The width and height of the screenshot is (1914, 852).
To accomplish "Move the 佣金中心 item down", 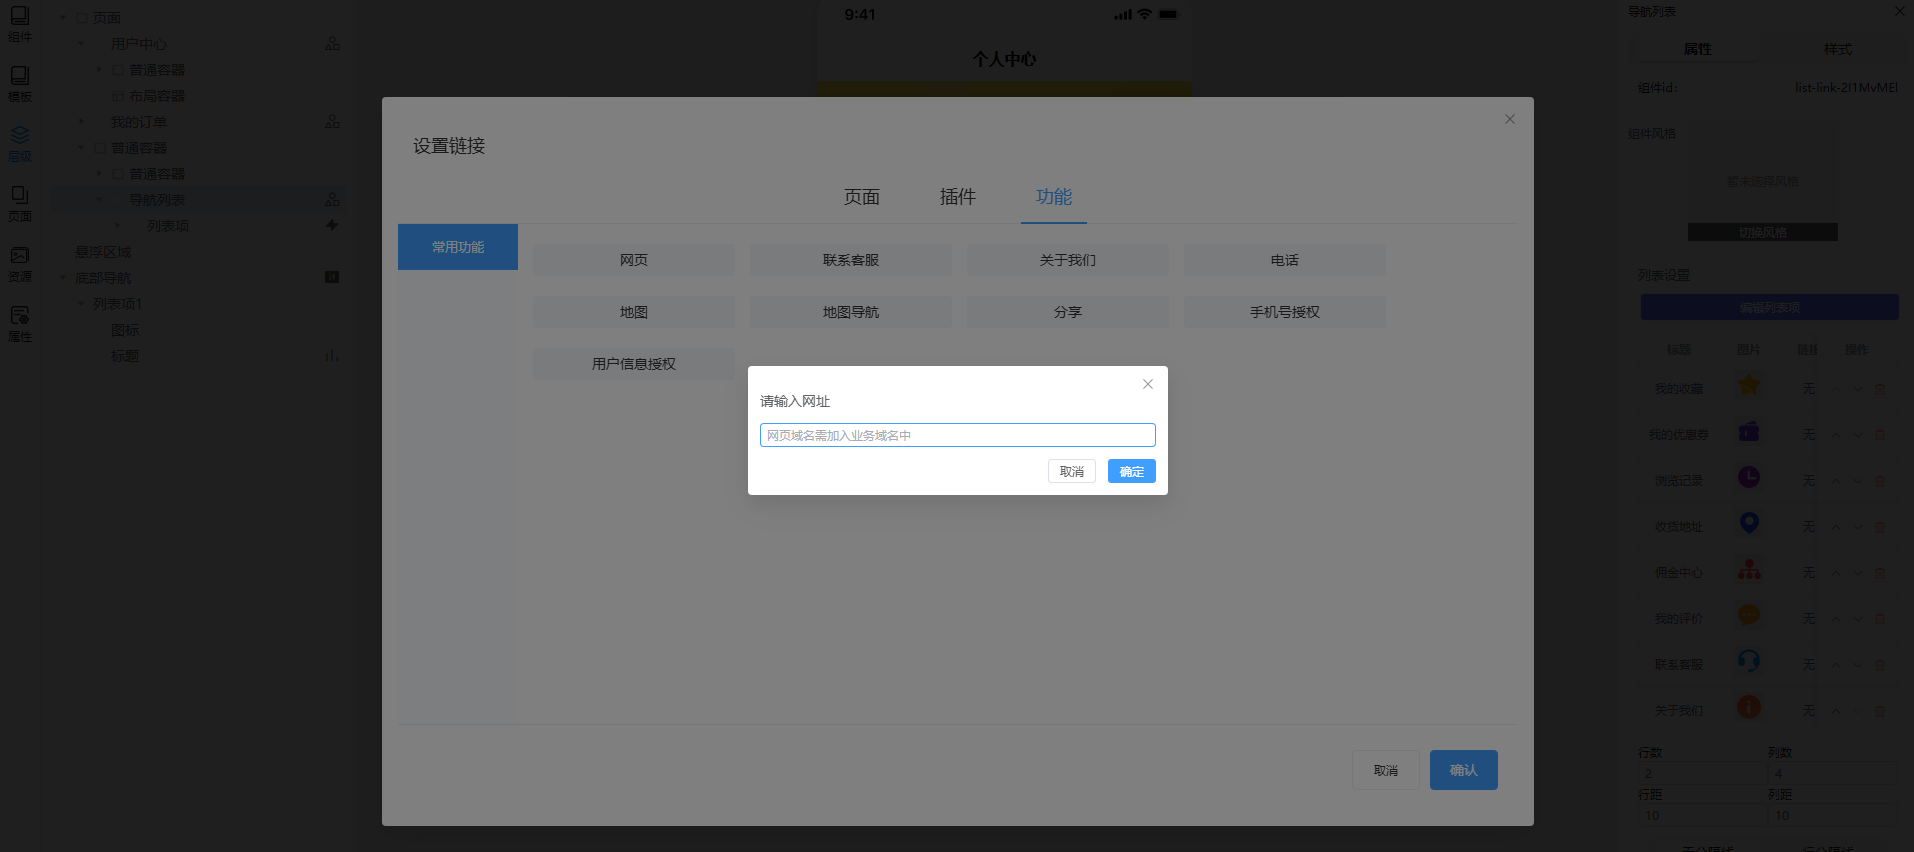I will coord(1858,572).
